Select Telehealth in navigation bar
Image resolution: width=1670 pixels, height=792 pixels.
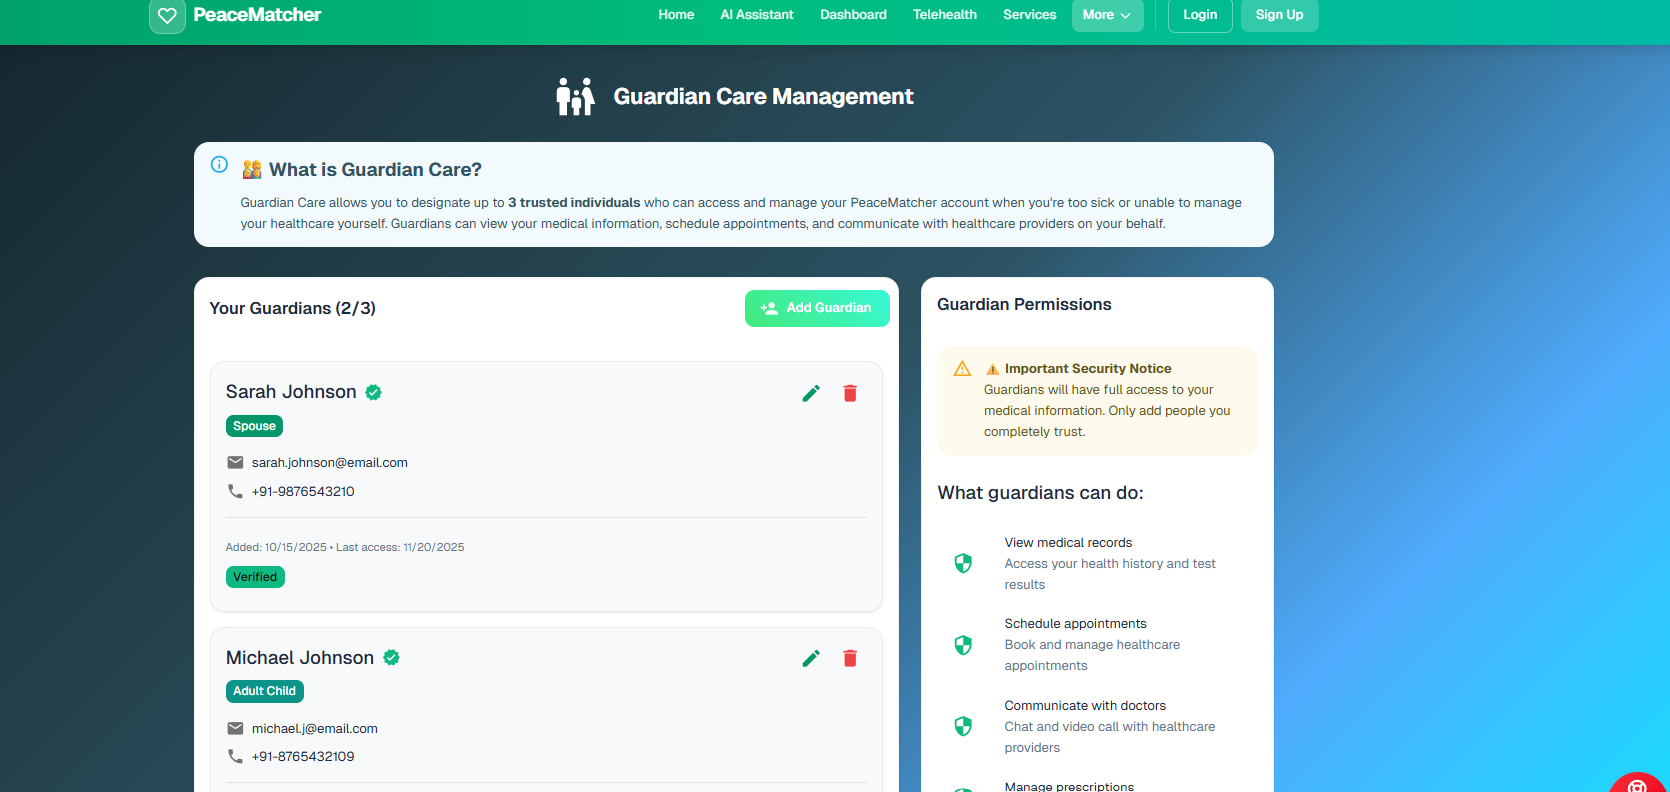point(945,15)
